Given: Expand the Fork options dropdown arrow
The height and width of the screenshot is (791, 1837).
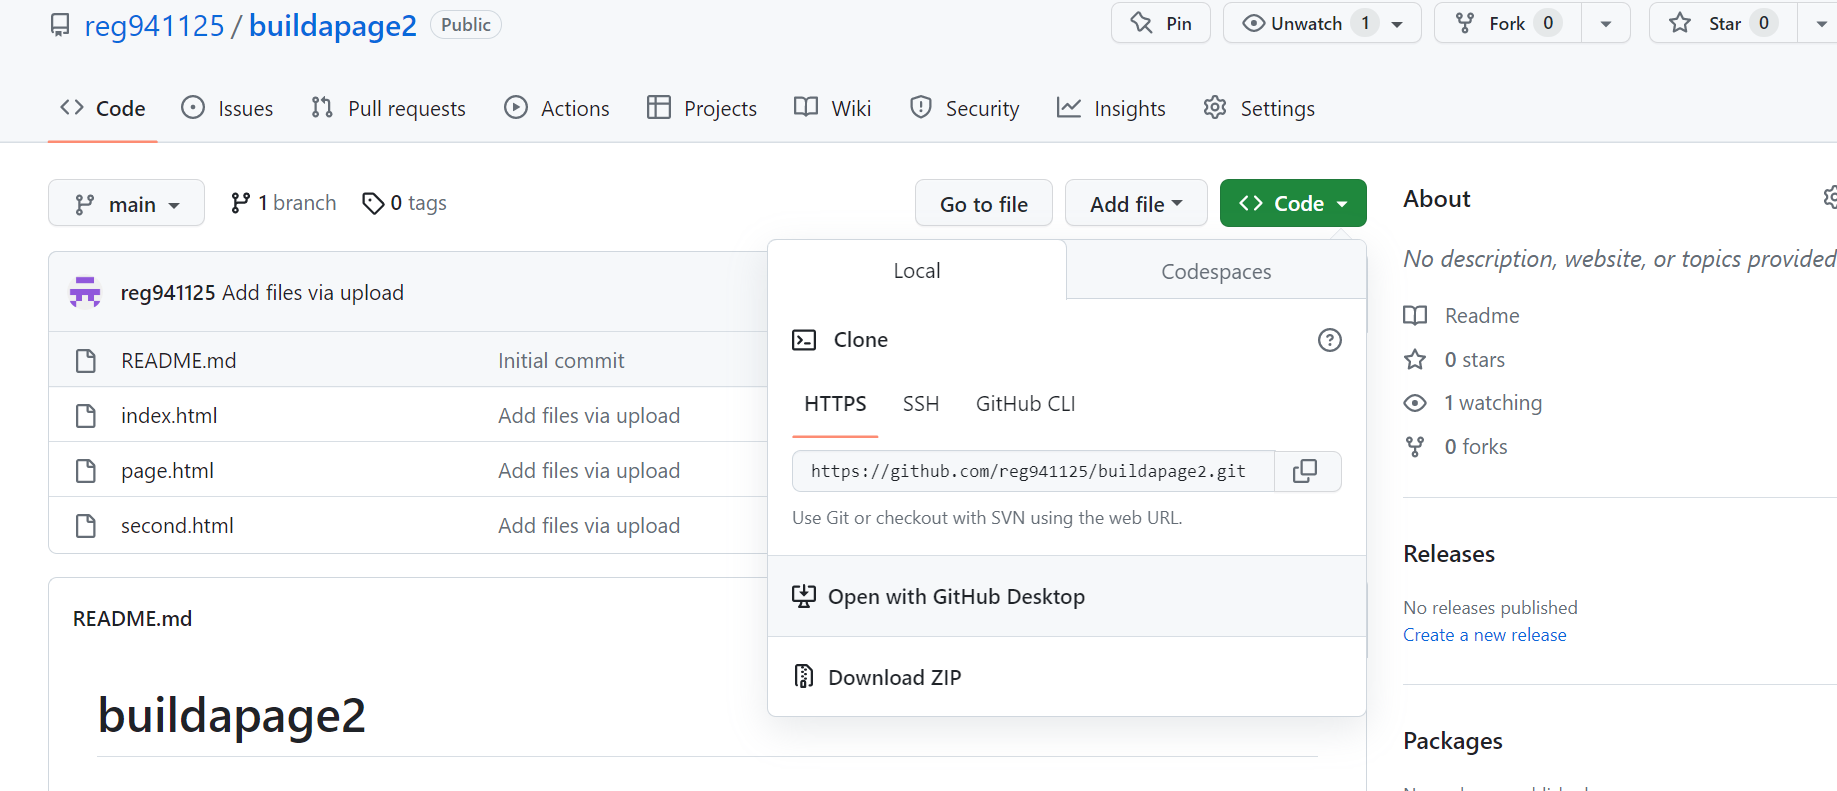Looking at the screenshot, I should (1606, 23).
